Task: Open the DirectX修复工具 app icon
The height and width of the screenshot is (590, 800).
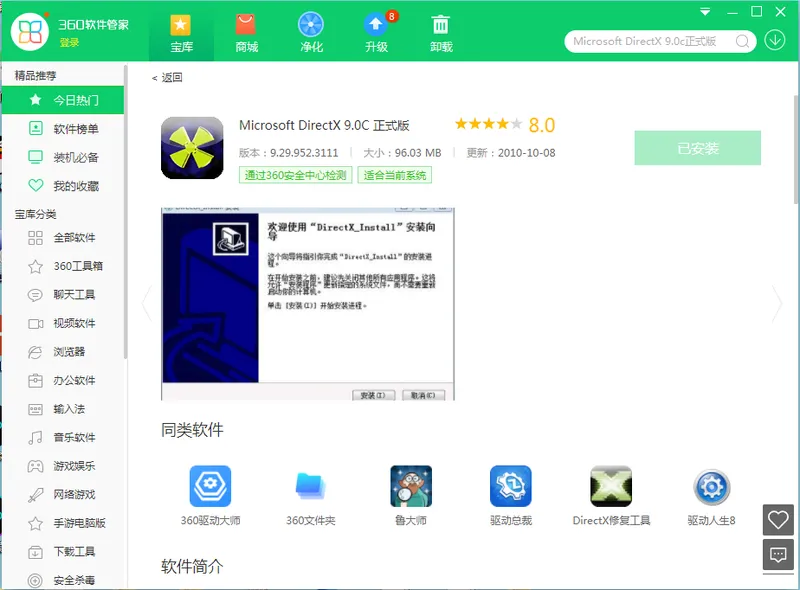Action: pos(611,486)
